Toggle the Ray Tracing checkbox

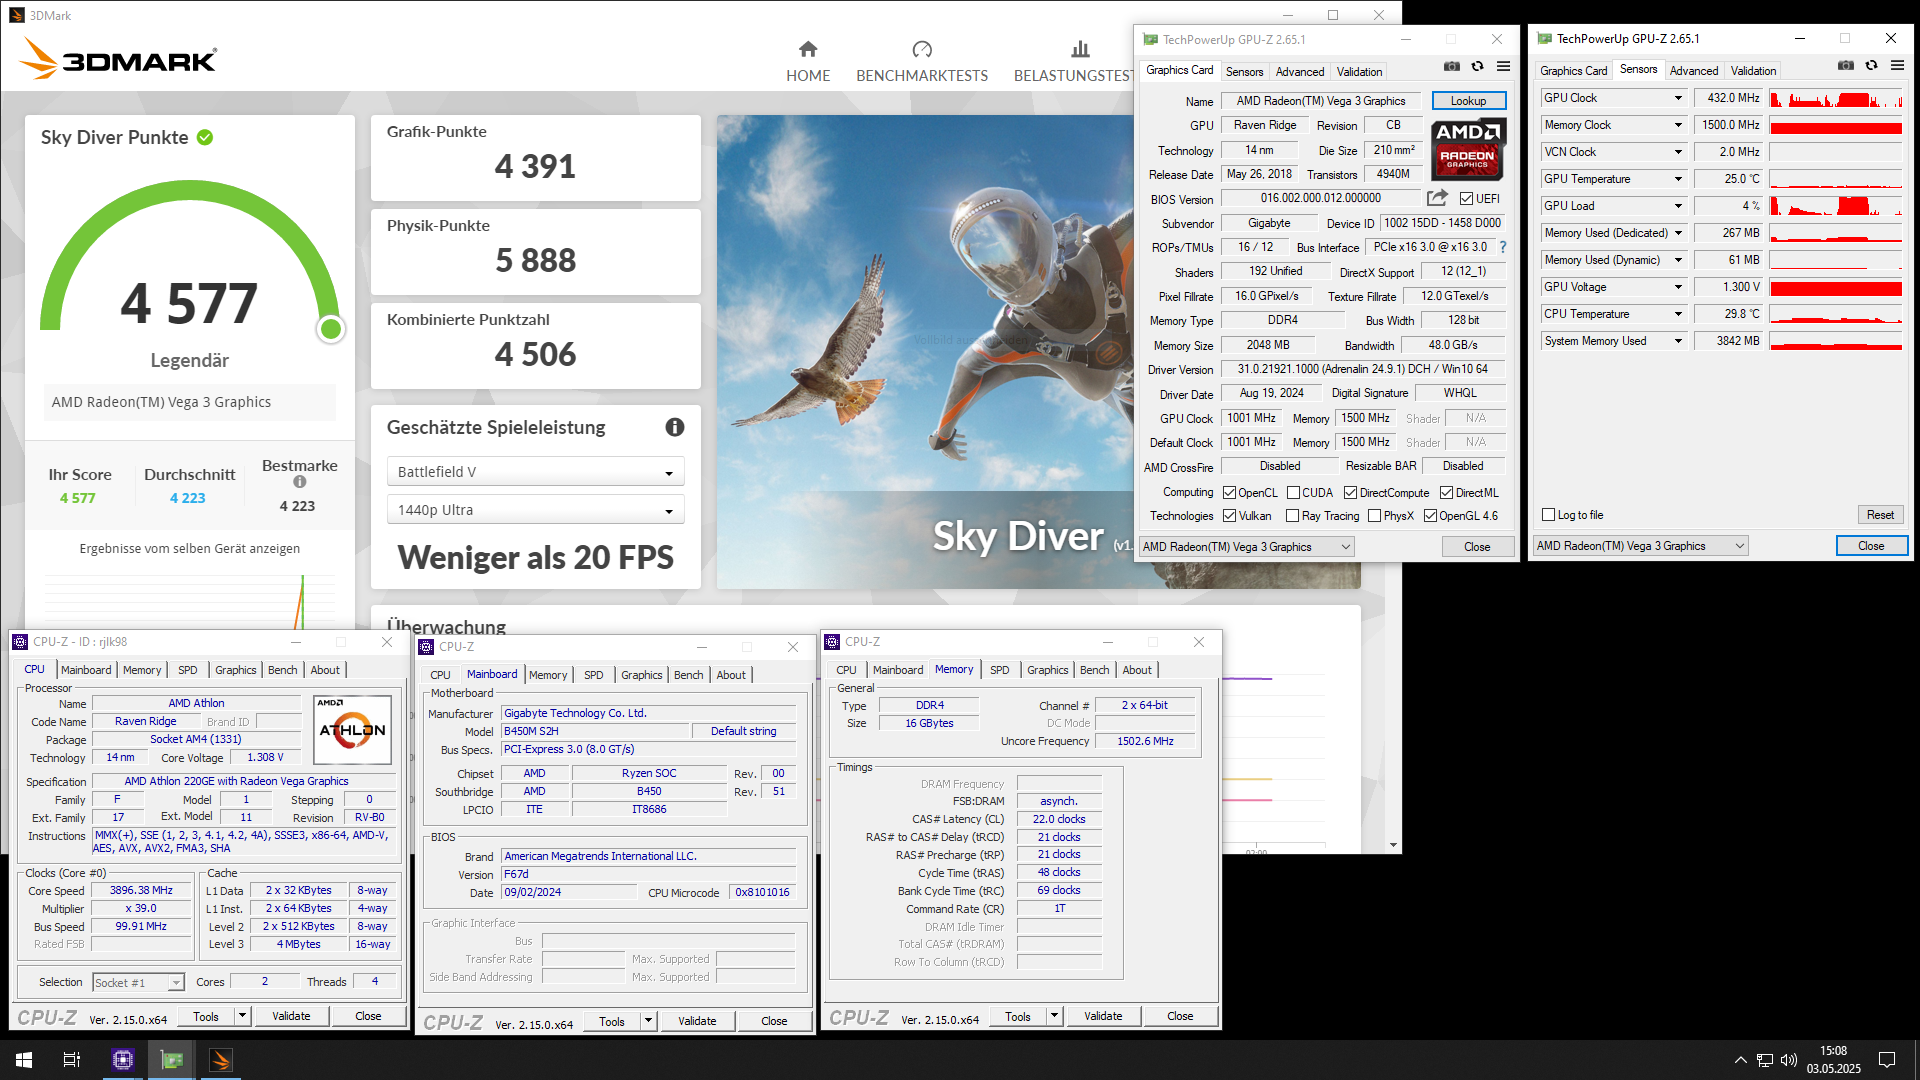pyautogui.click(x=1292, y=516)
